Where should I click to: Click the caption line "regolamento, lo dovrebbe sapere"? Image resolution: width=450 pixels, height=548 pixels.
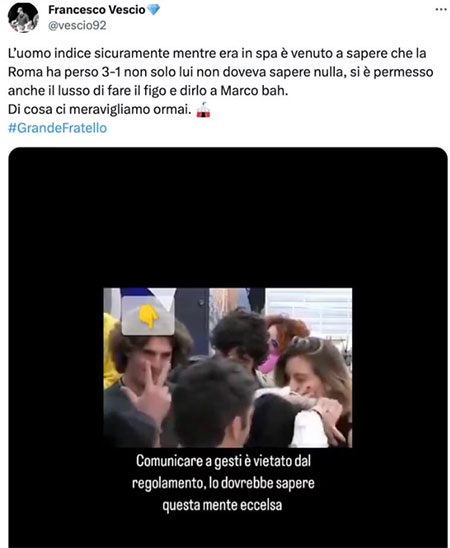pos(223,483)
